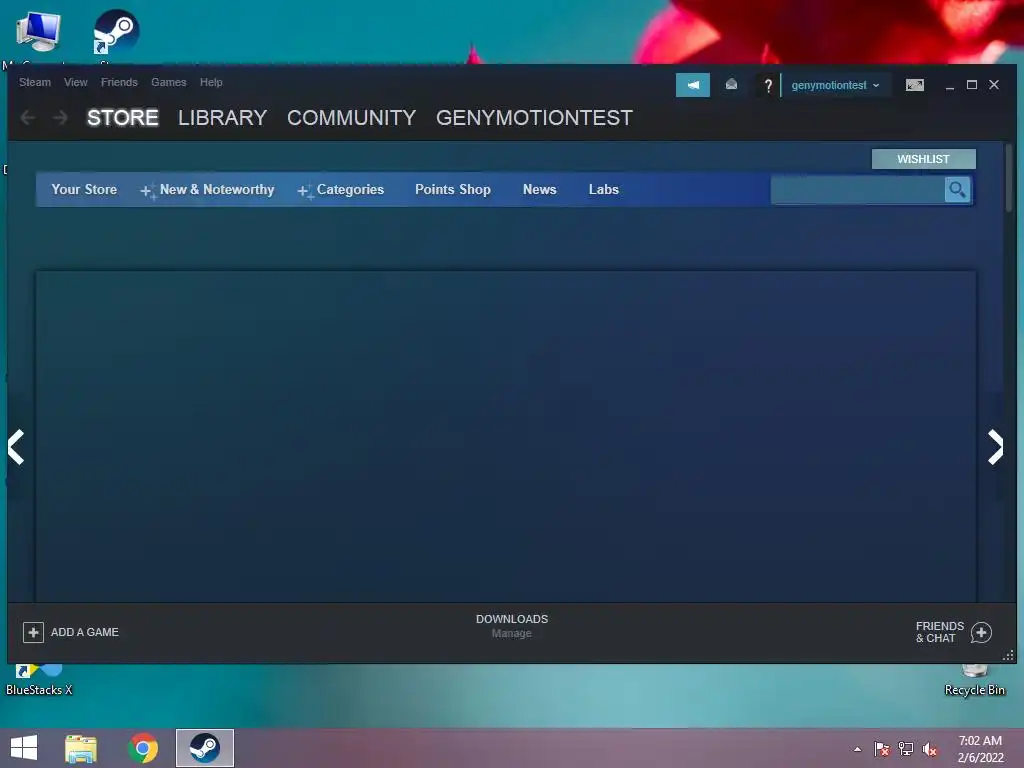Viewport: 1024px width, 768px height.
Task: Click the store search magnifier button
Action: point(957,190)
